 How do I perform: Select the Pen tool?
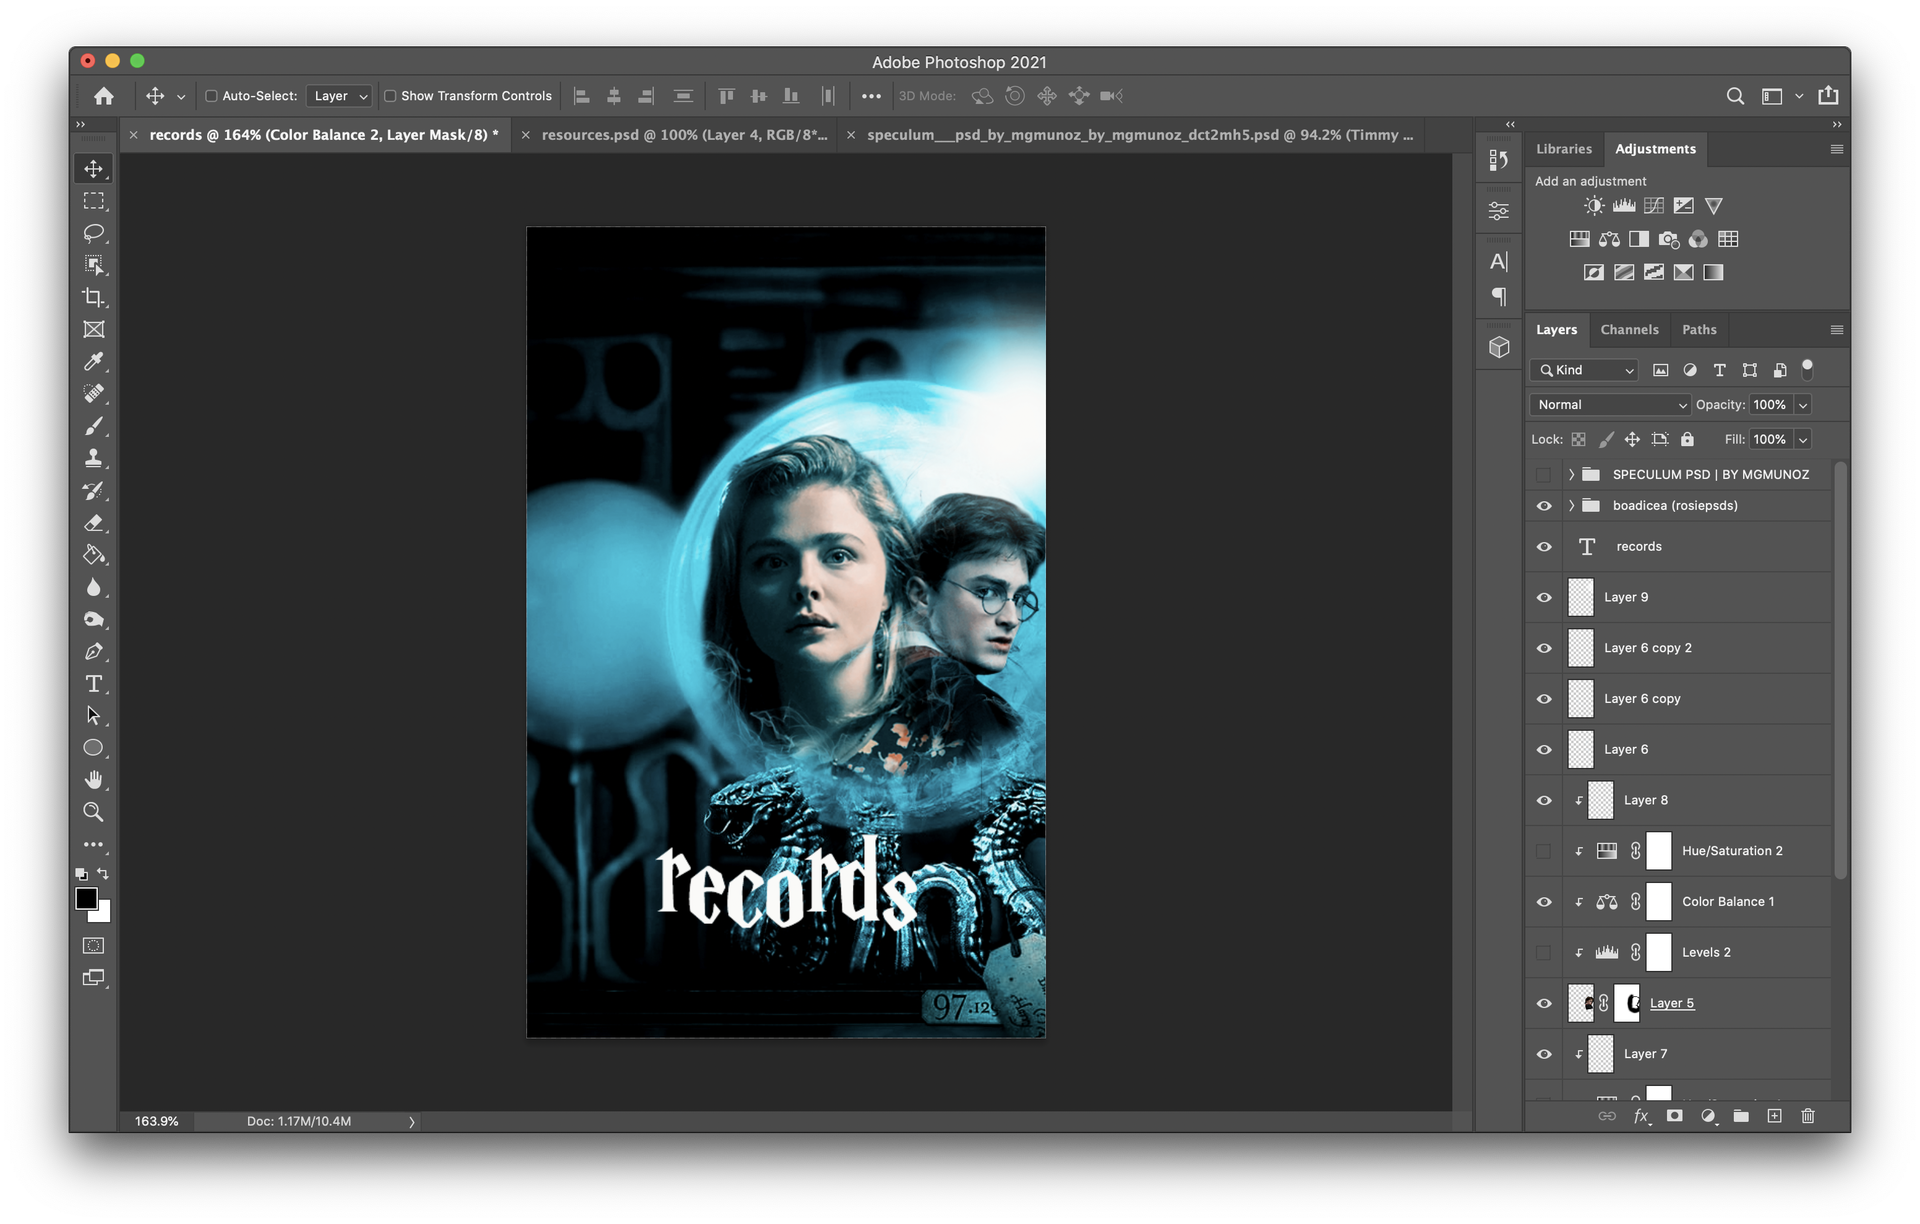pyautogui.click(x=94, y=651)
